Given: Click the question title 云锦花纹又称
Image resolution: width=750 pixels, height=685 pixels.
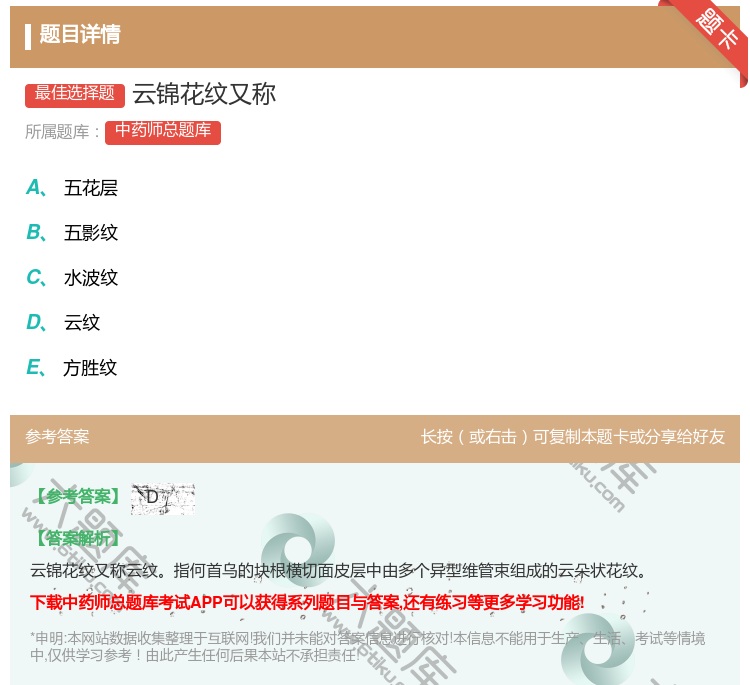Looking at the screenshot, I should (x=204, y=94).
